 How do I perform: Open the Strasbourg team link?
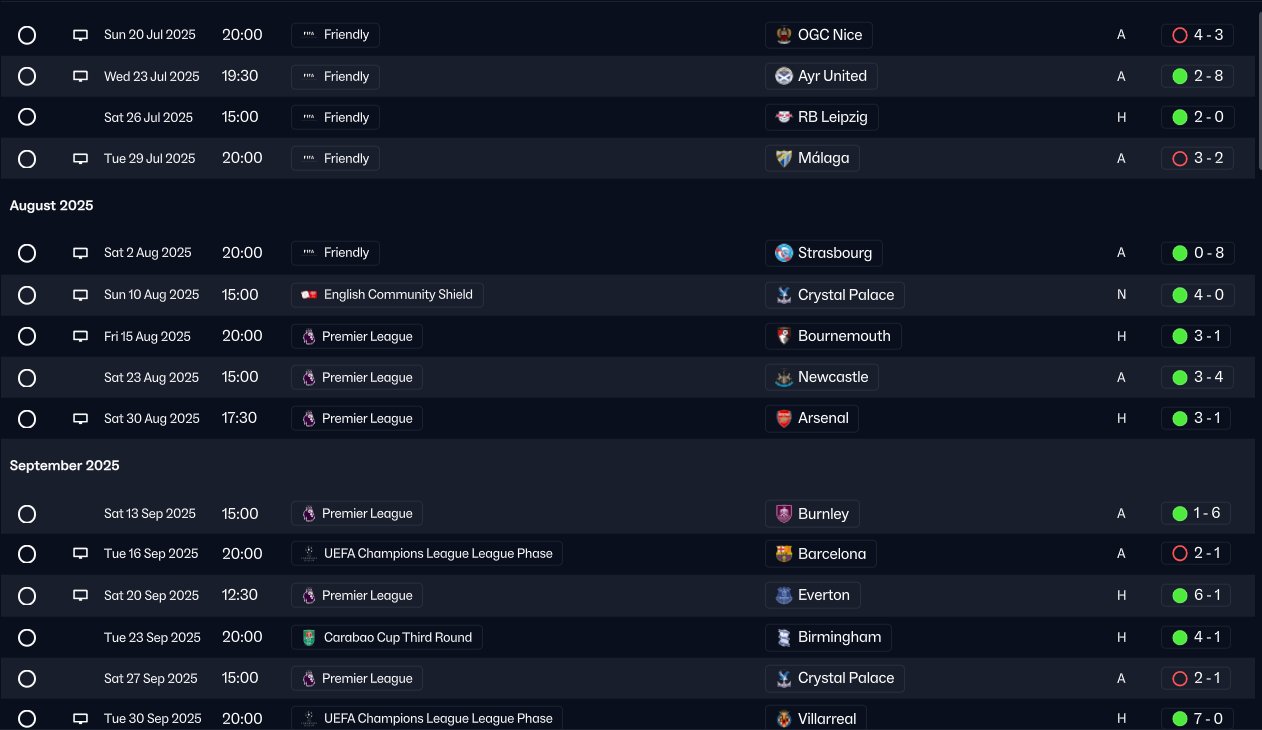[x=834, y=253]
